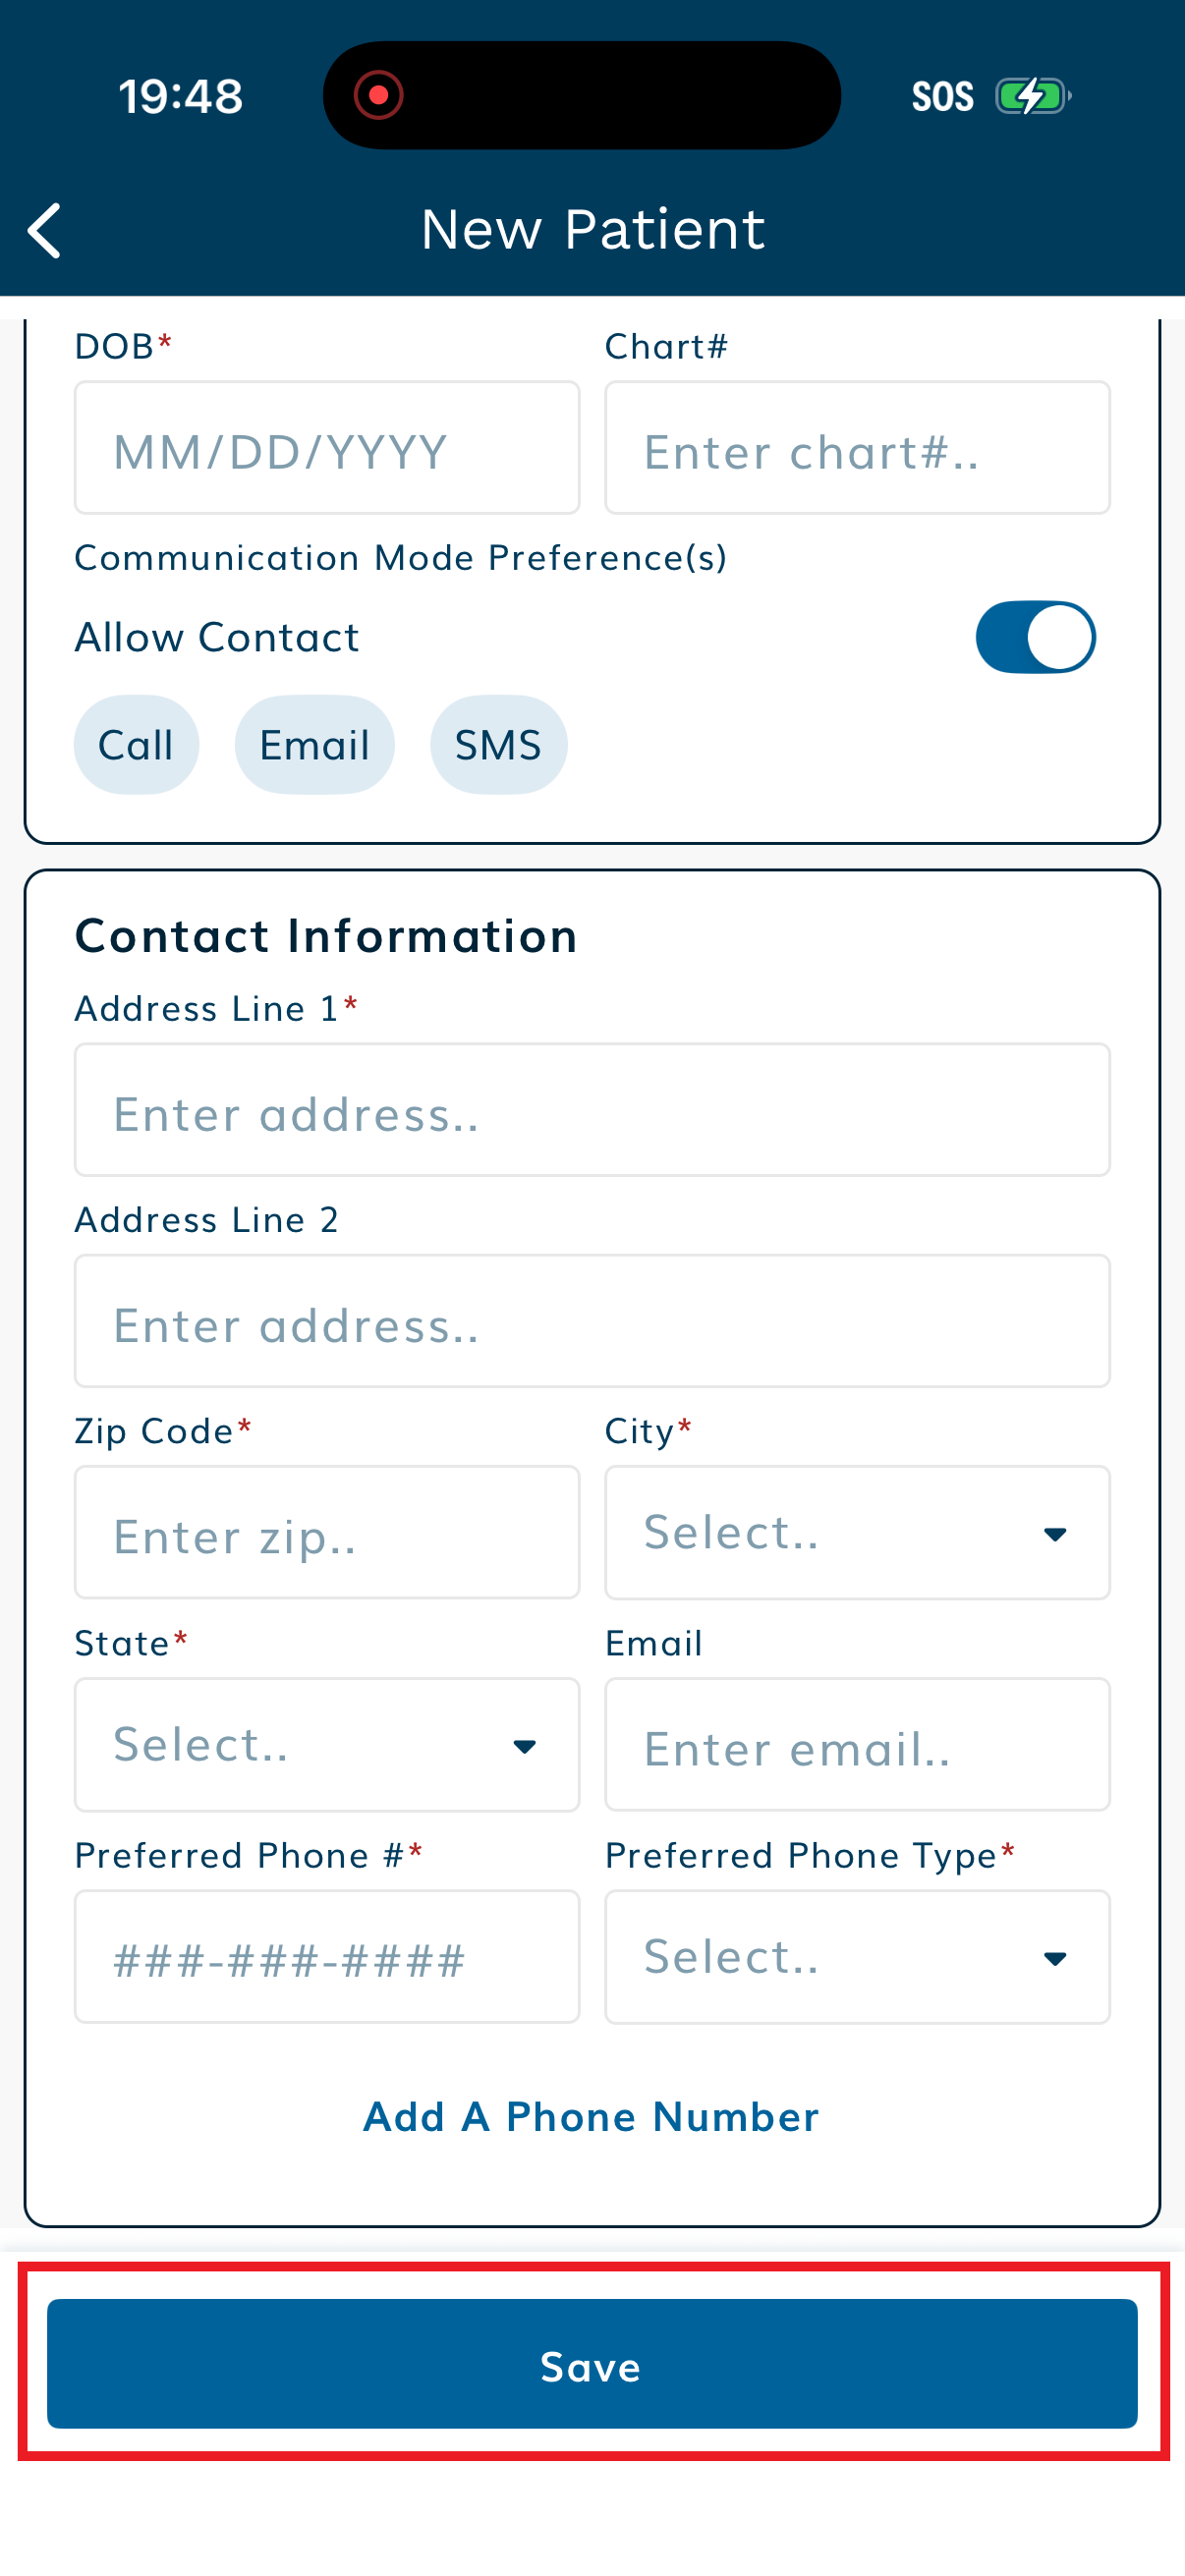1185x2576 pixels.
Task: Click the Email address field
Action: pyautogui.click(x=856, y=1744)
